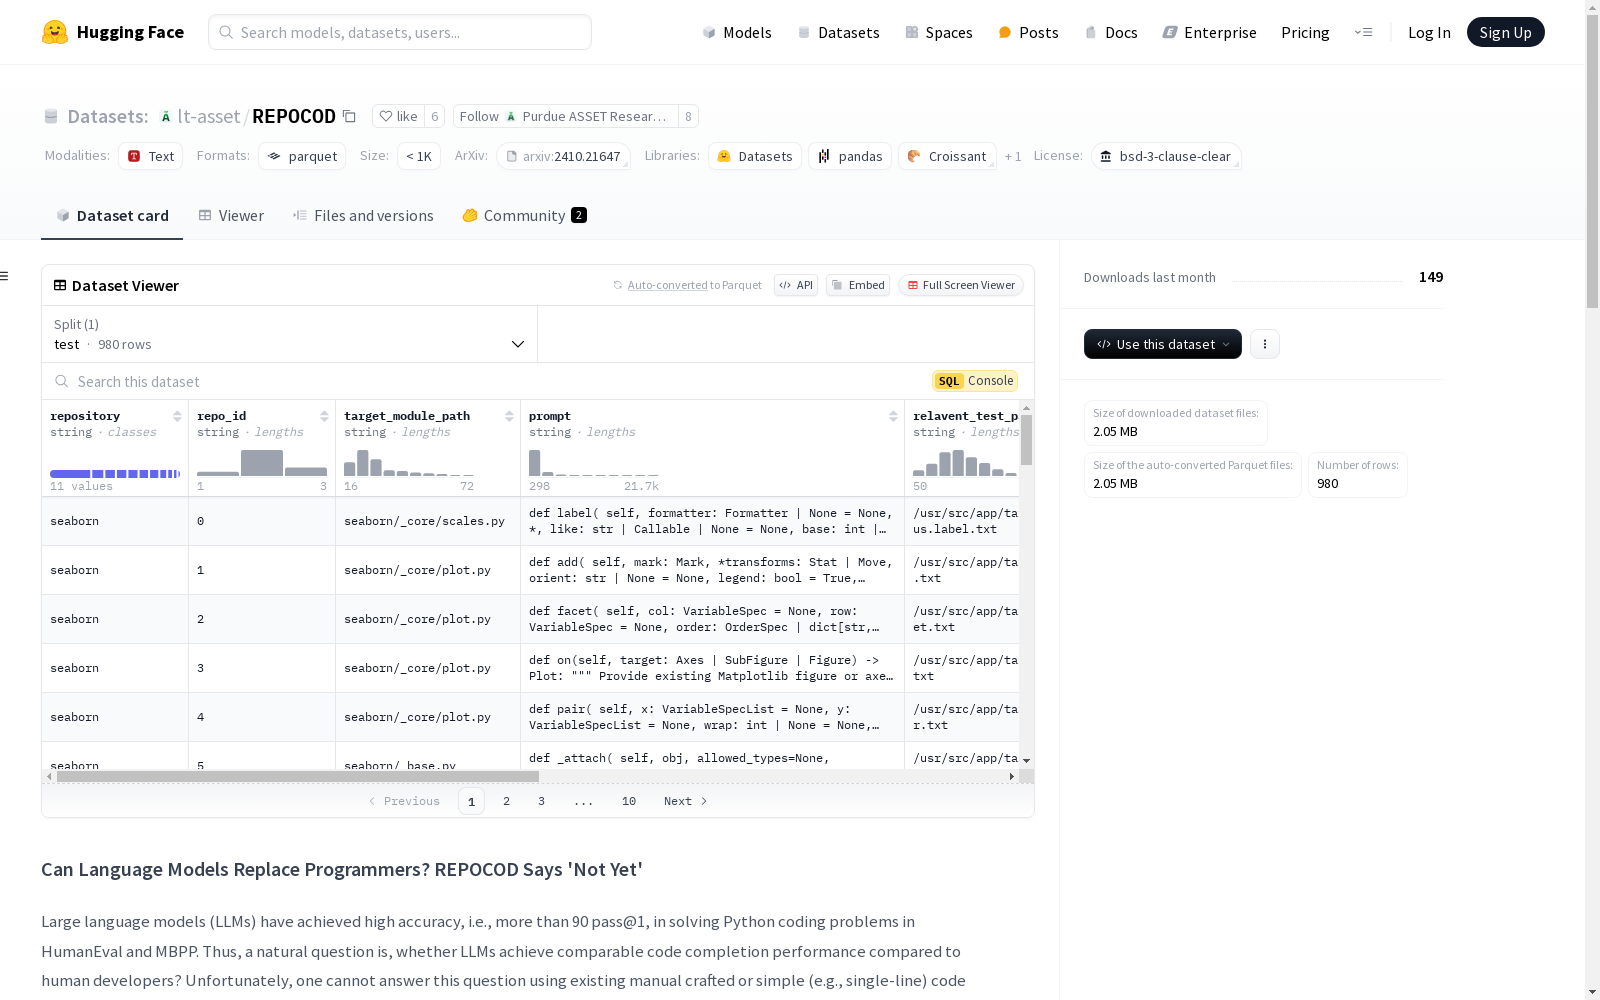Copy dataset name with copy icon

(349, 116)
